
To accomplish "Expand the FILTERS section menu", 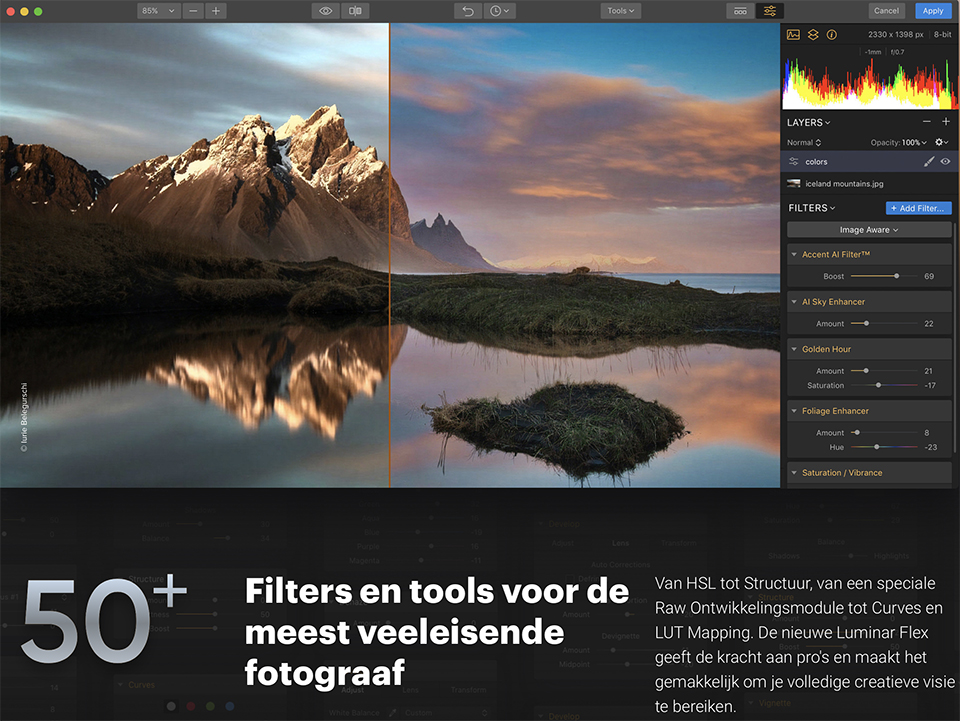I will click(812, 208).
